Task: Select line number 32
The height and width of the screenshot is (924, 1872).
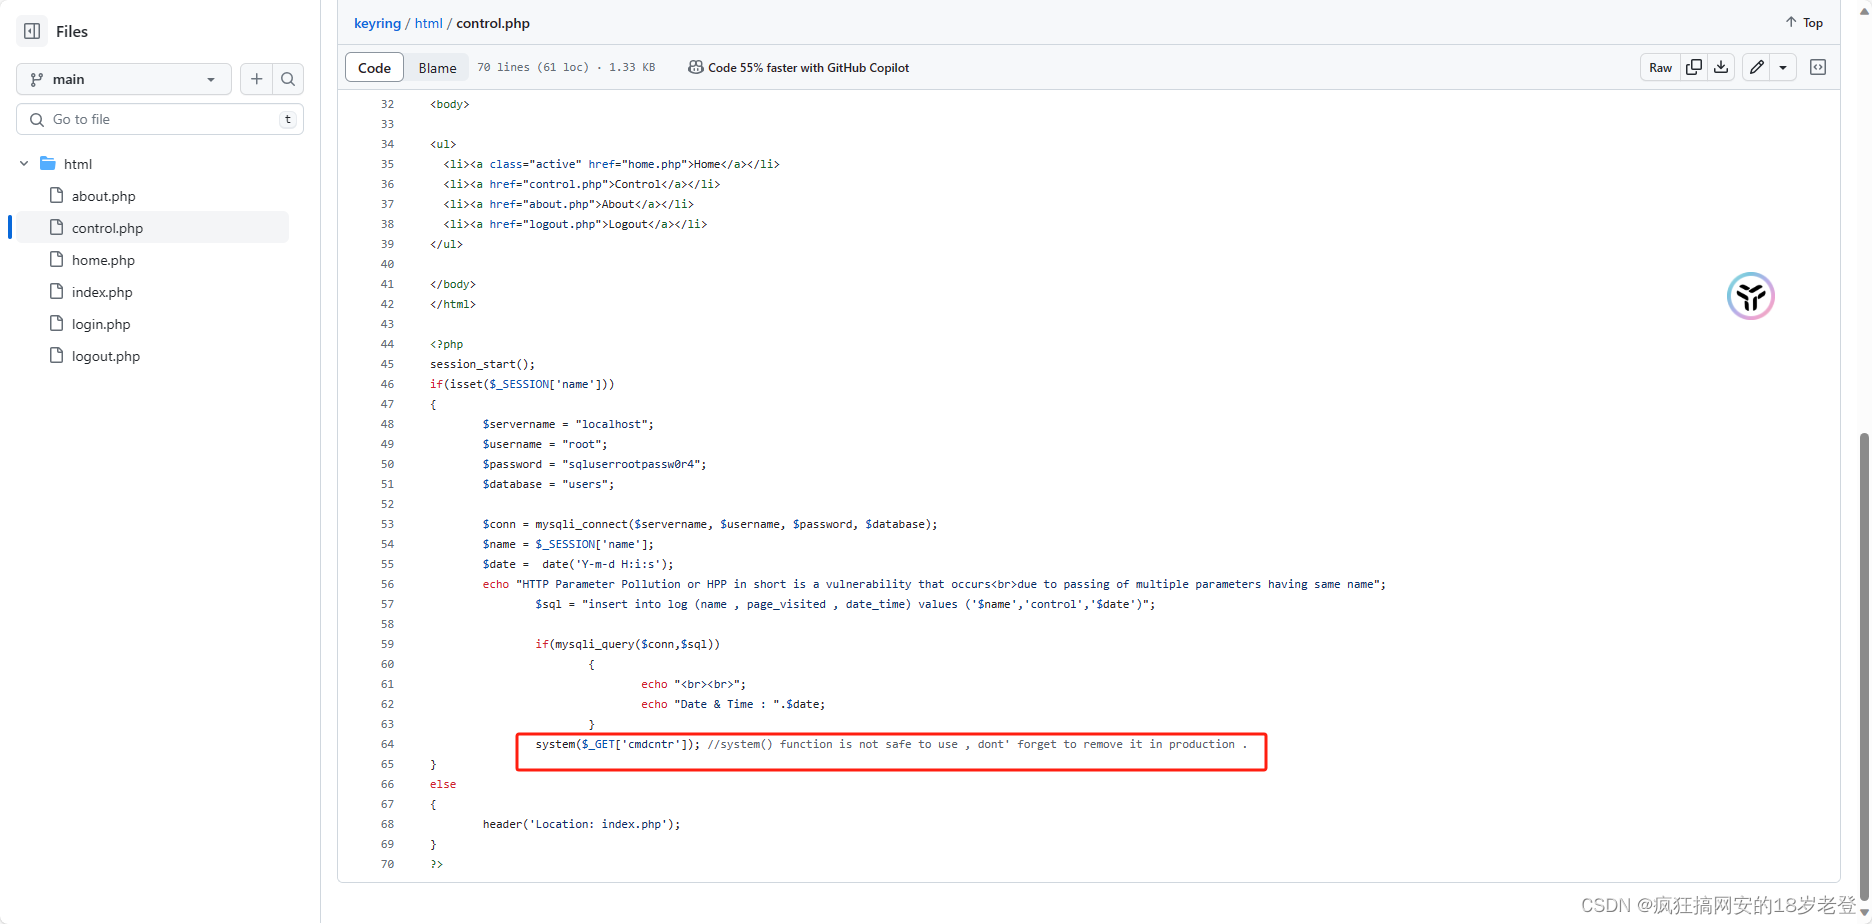Action: (x=387, y=104)
